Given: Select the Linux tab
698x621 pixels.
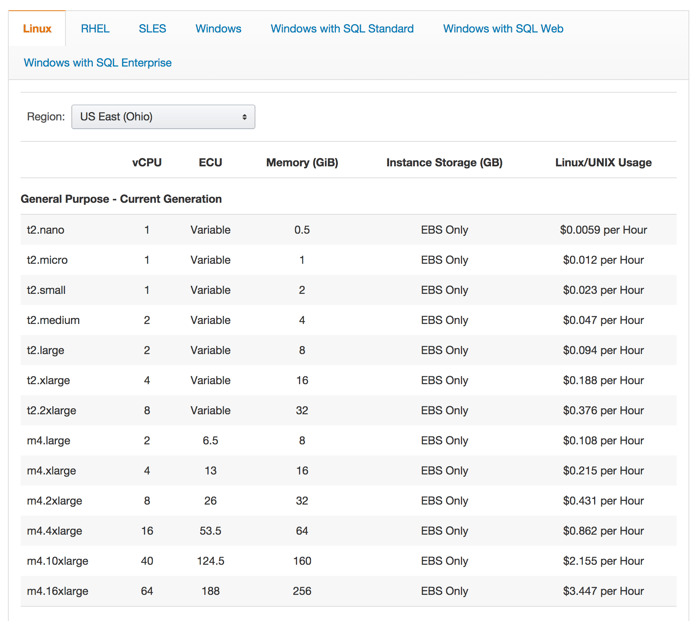Looking at the screenshot, I should (37, 28).
